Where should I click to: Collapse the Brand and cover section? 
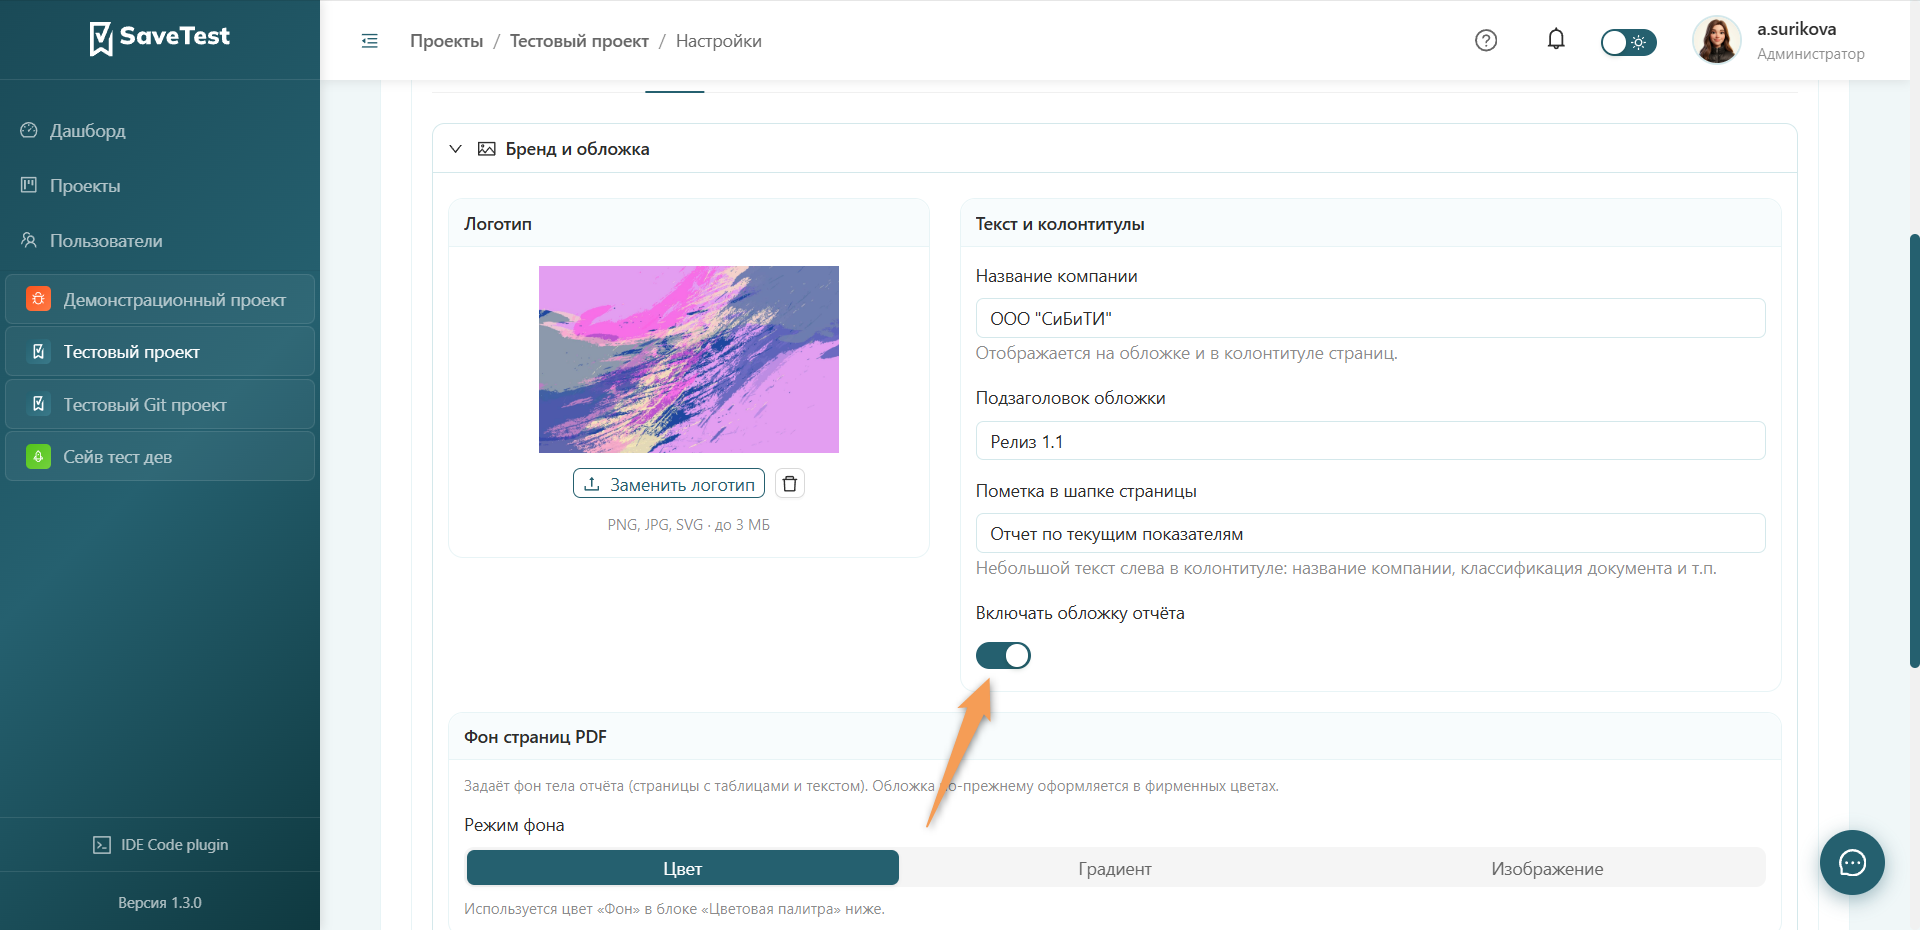(455, 149)
